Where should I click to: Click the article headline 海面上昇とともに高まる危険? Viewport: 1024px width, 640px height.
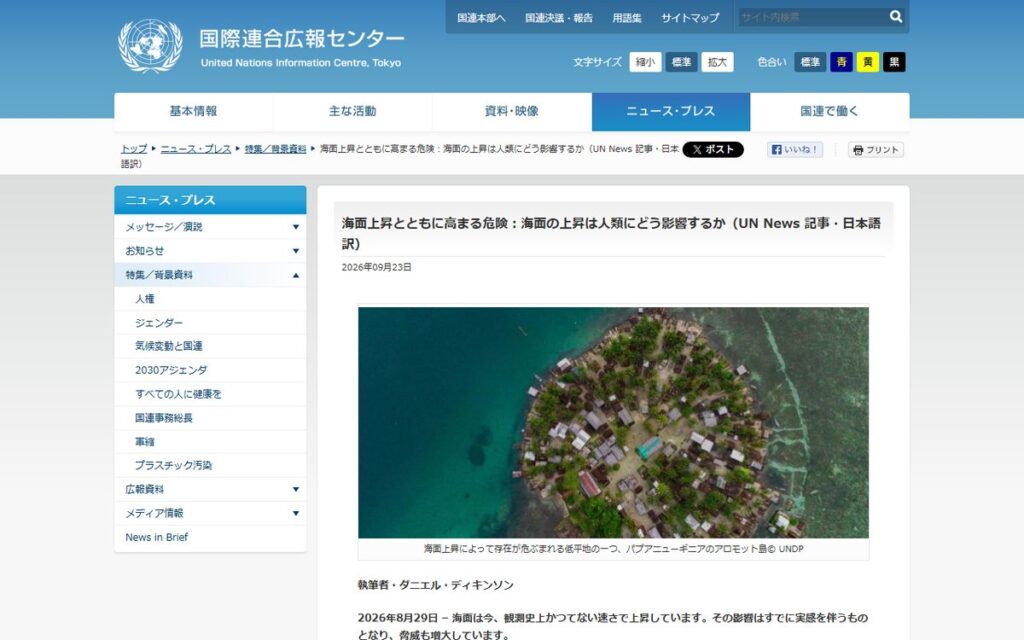[x=611, y=233]
